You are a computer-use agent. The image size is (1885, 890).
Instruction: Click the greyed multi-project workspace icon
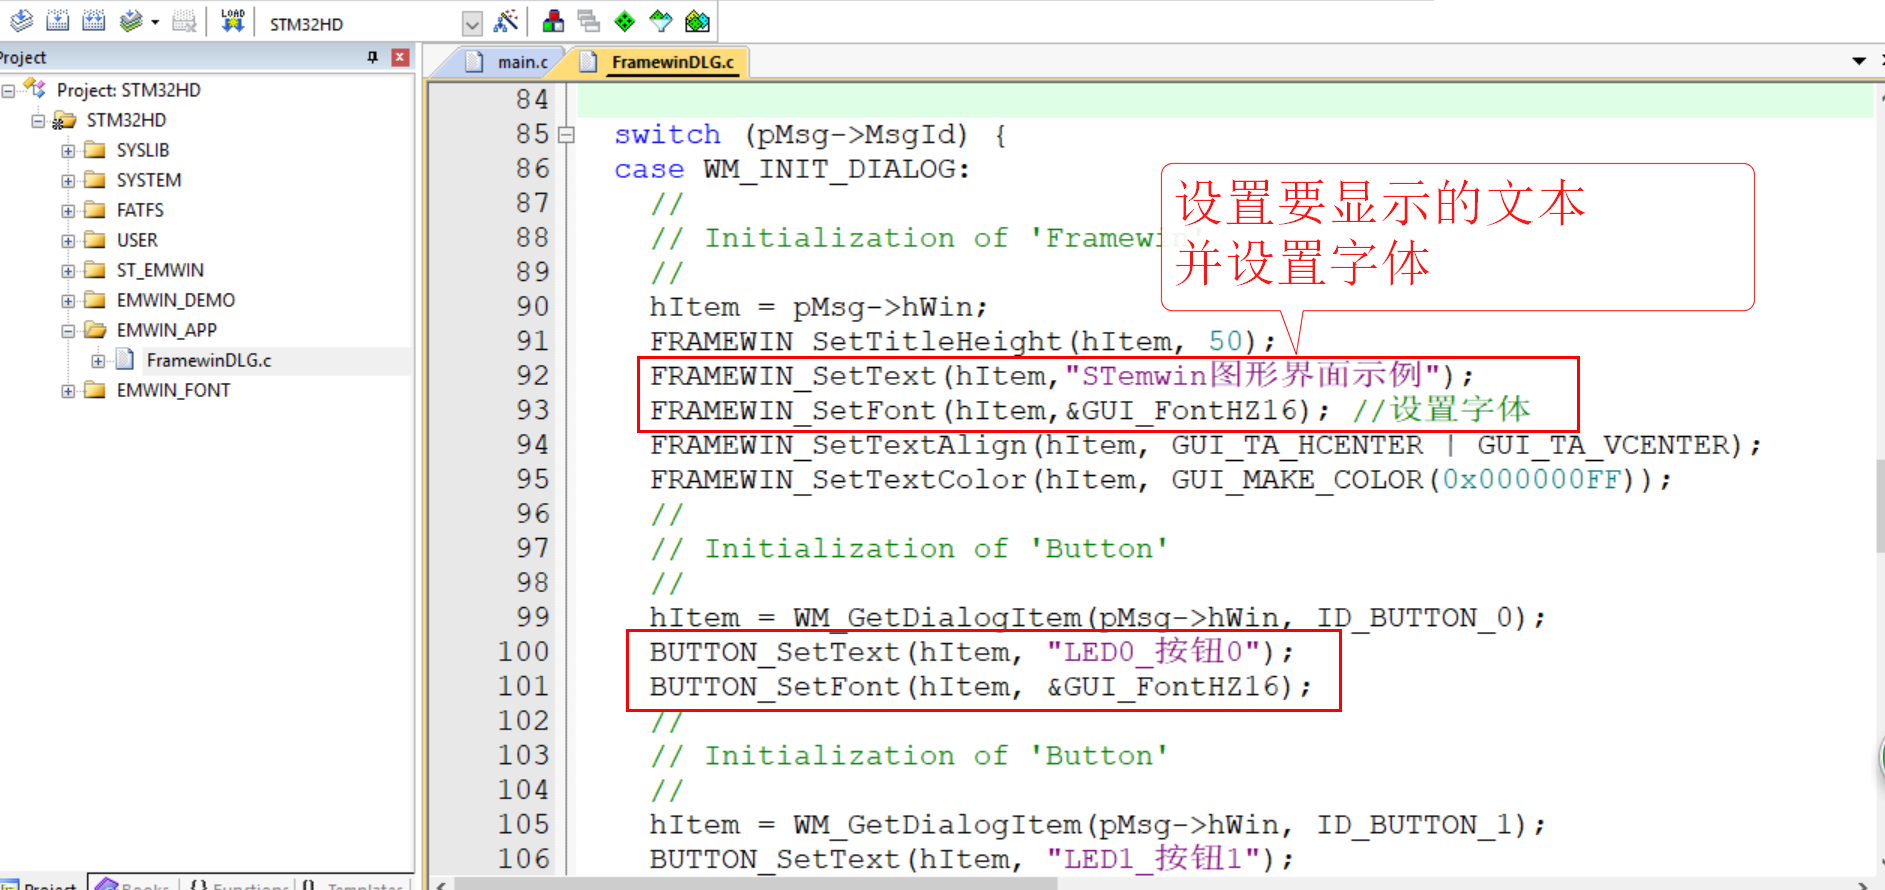point(589,21)
